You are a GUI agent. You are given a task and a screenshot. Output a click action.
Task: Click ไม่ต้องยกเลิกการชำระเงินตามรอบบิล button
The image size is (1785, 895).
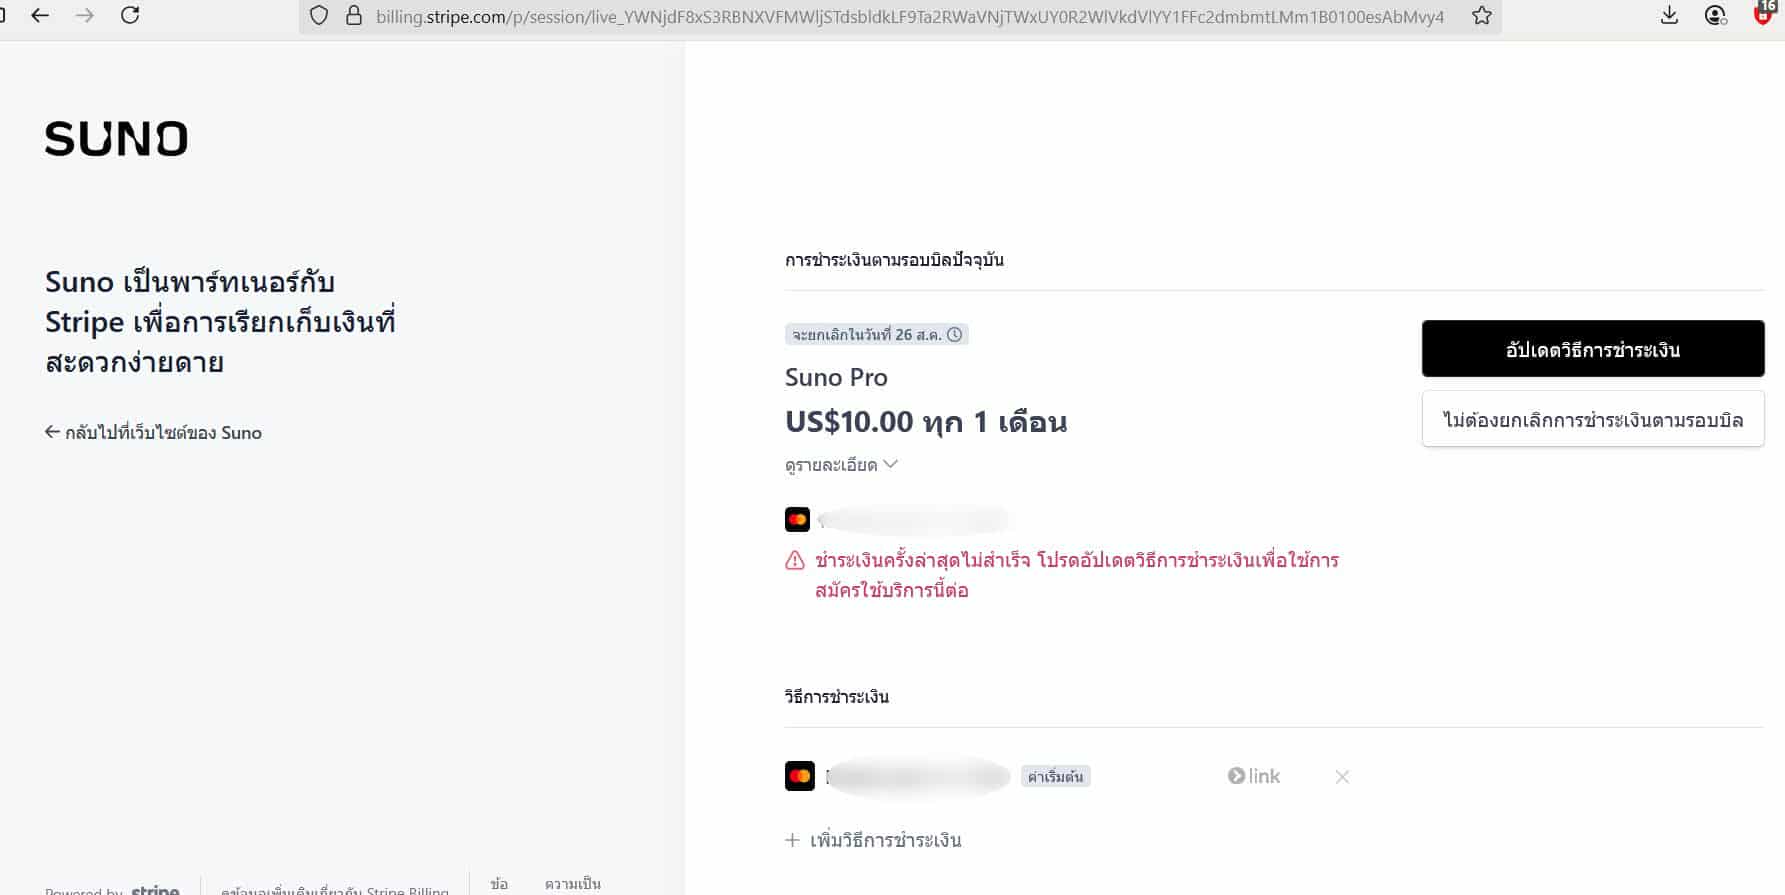1593,419
